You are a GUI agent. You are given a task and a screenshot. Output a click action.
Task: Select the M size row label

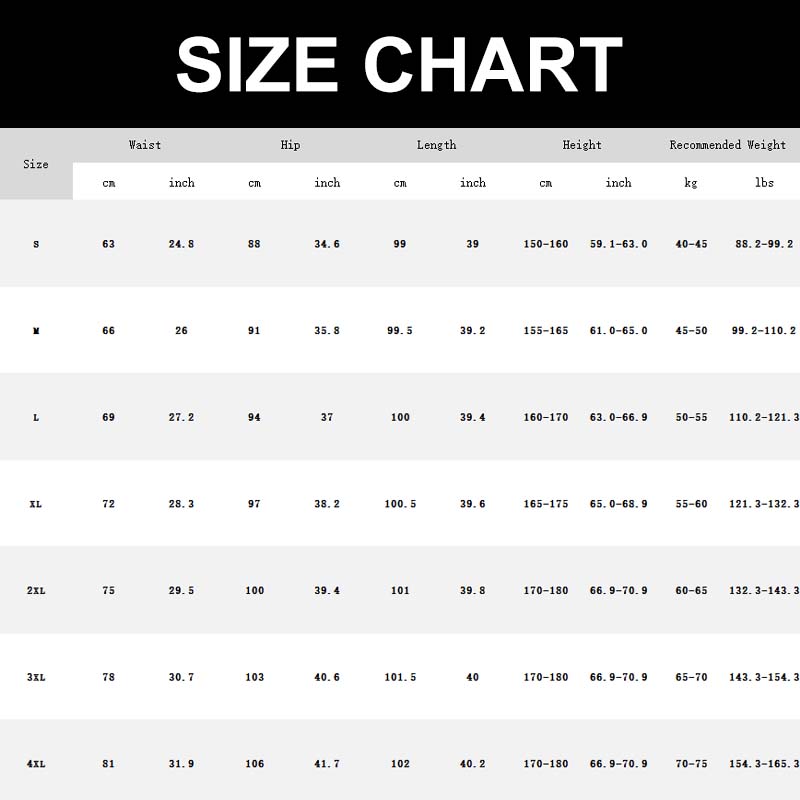[x=36, y=331]
